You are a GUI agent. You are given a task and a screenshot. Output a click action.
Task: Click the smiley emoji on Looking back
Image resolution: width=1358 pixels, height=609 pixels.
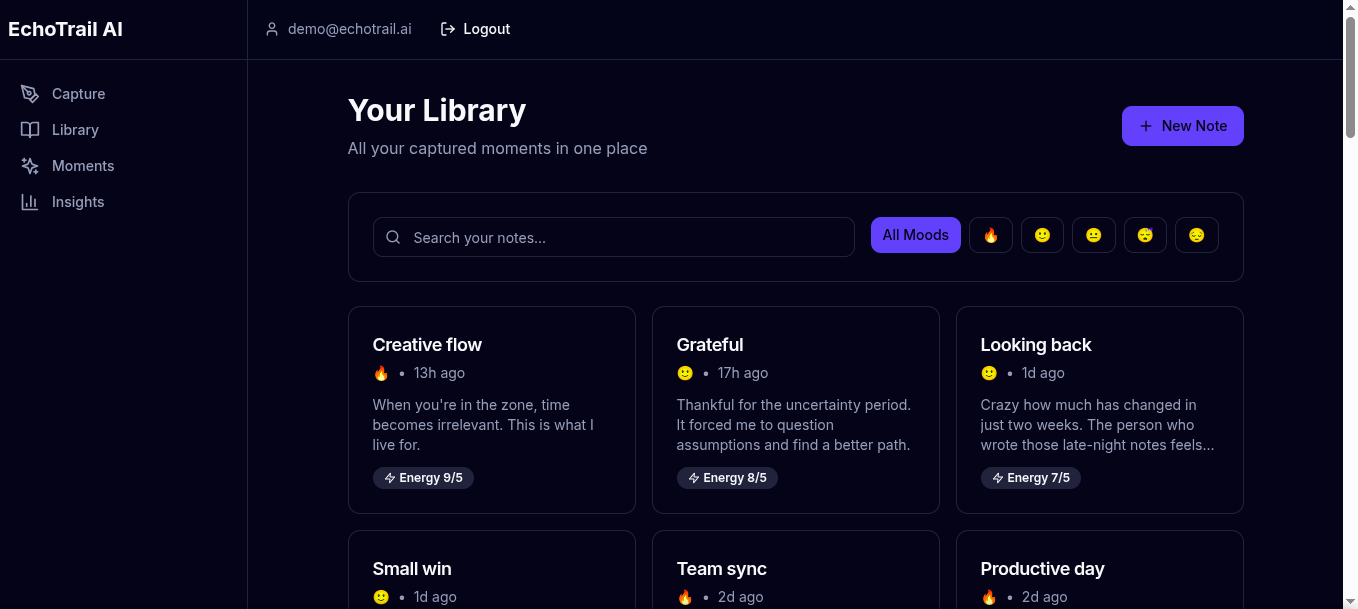point(989,373)
